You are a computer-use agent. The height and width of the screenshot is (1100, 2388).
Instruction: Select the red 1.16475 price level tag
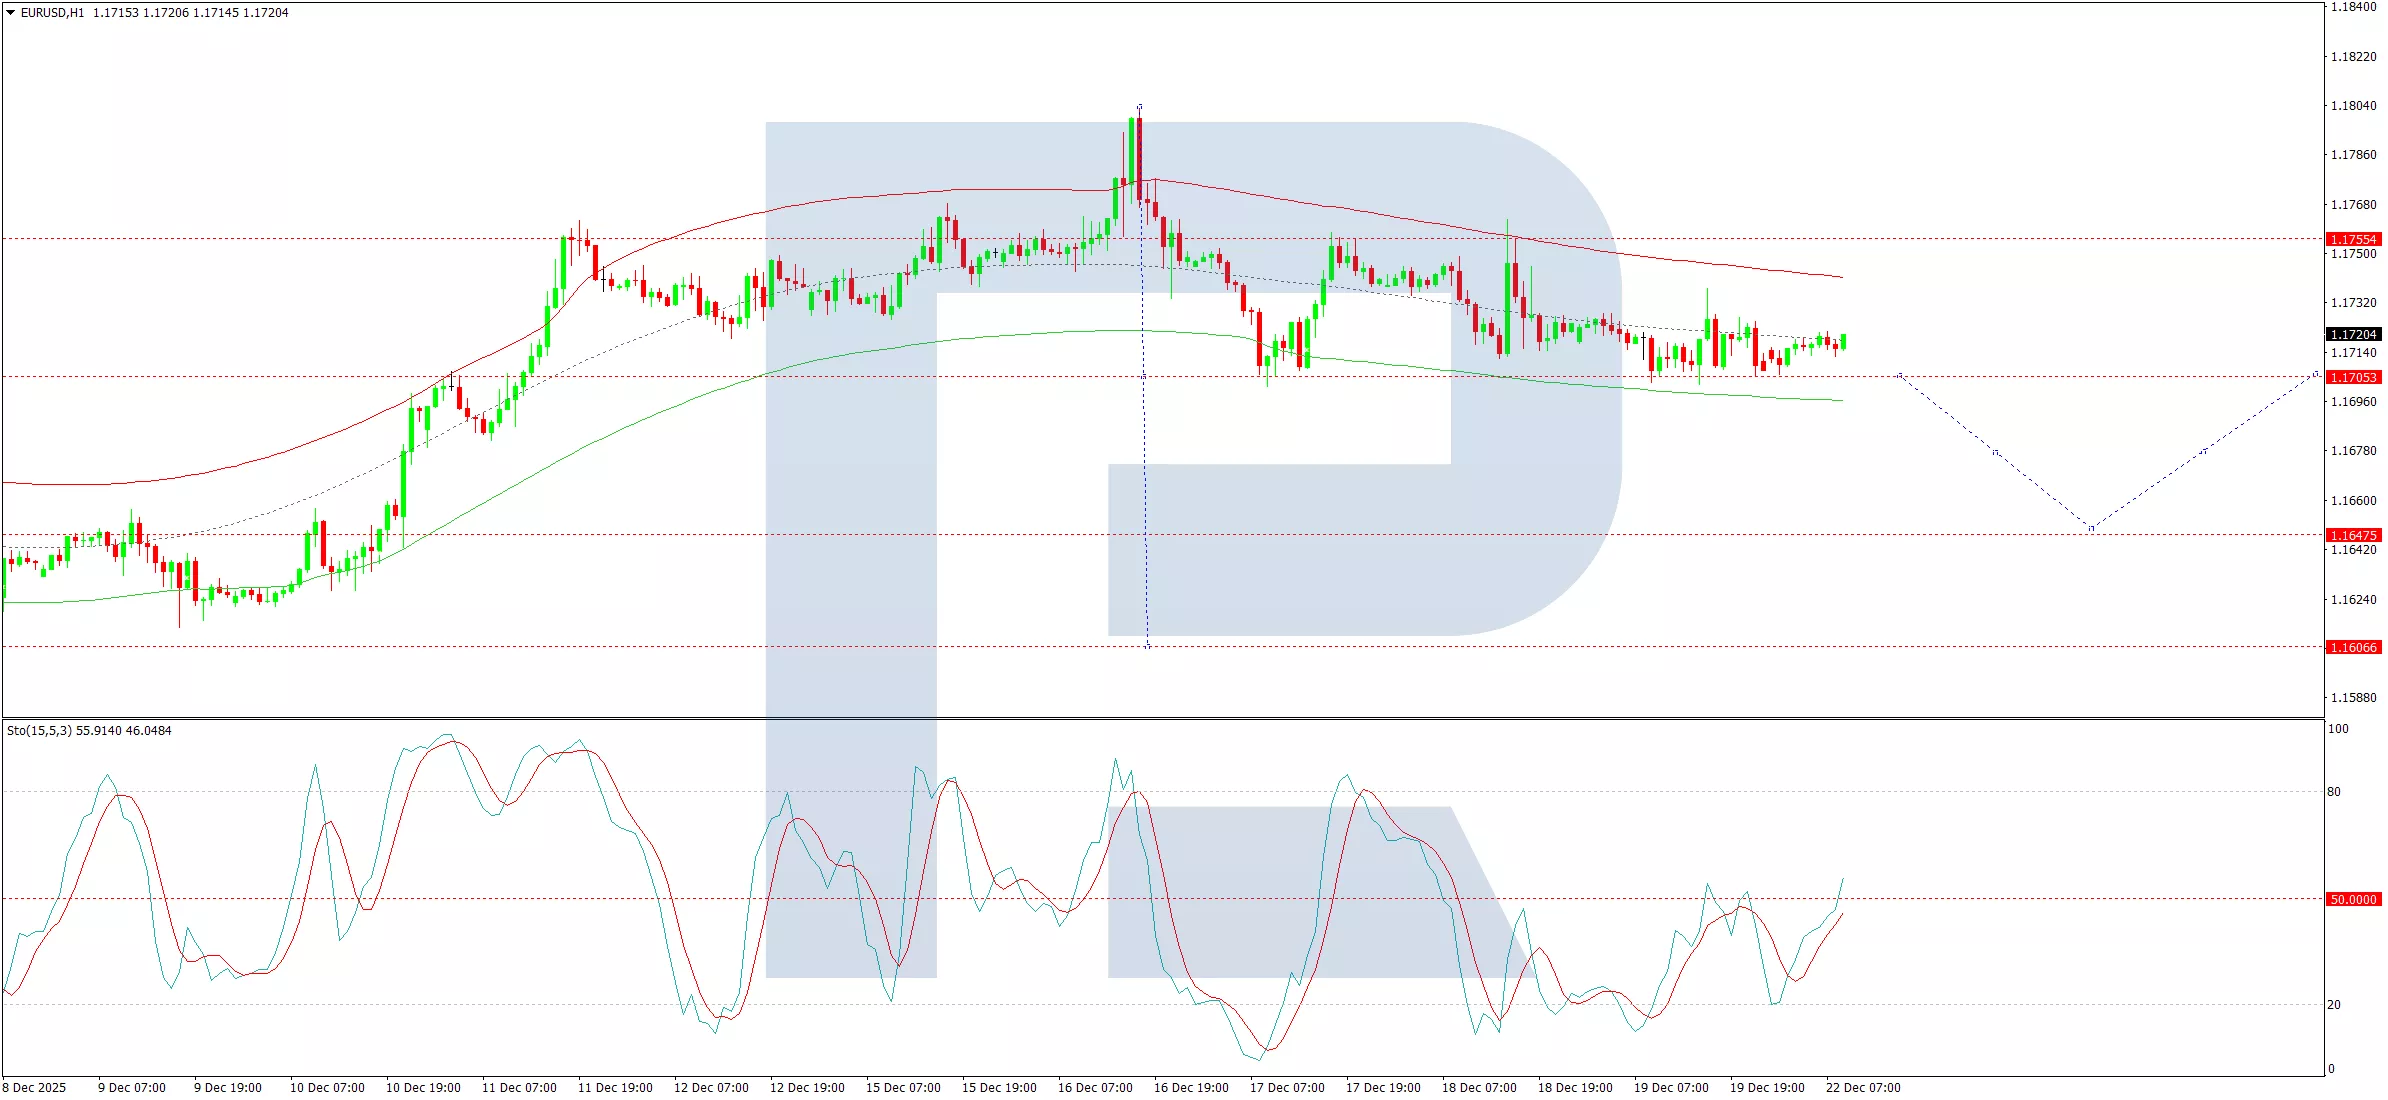pos(2353,536)
